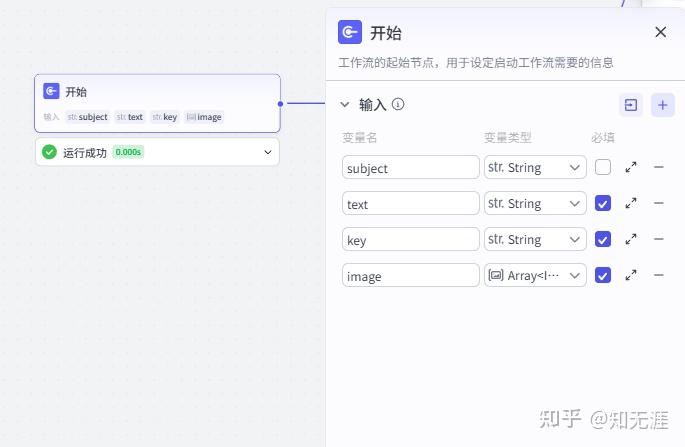685x447 pixels.
Task: Open the Array type dropdown for image
Action: pos(535,275)
